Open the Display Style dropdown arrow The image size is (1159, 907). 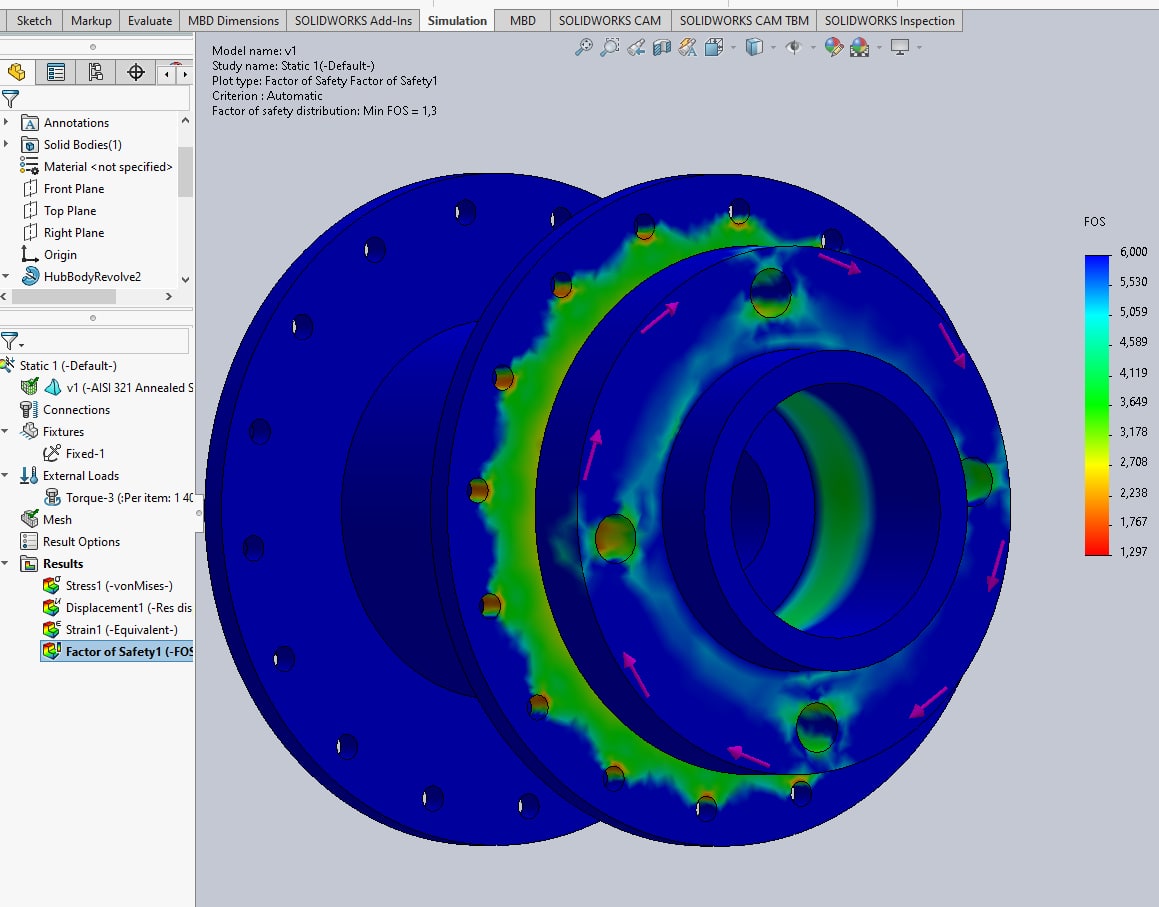(x=773, y=47)
